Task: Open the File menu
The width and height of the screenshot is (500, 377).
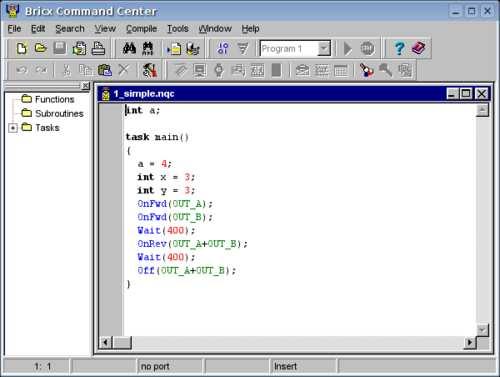Action: pyautogui.click(x=14, y=29)
